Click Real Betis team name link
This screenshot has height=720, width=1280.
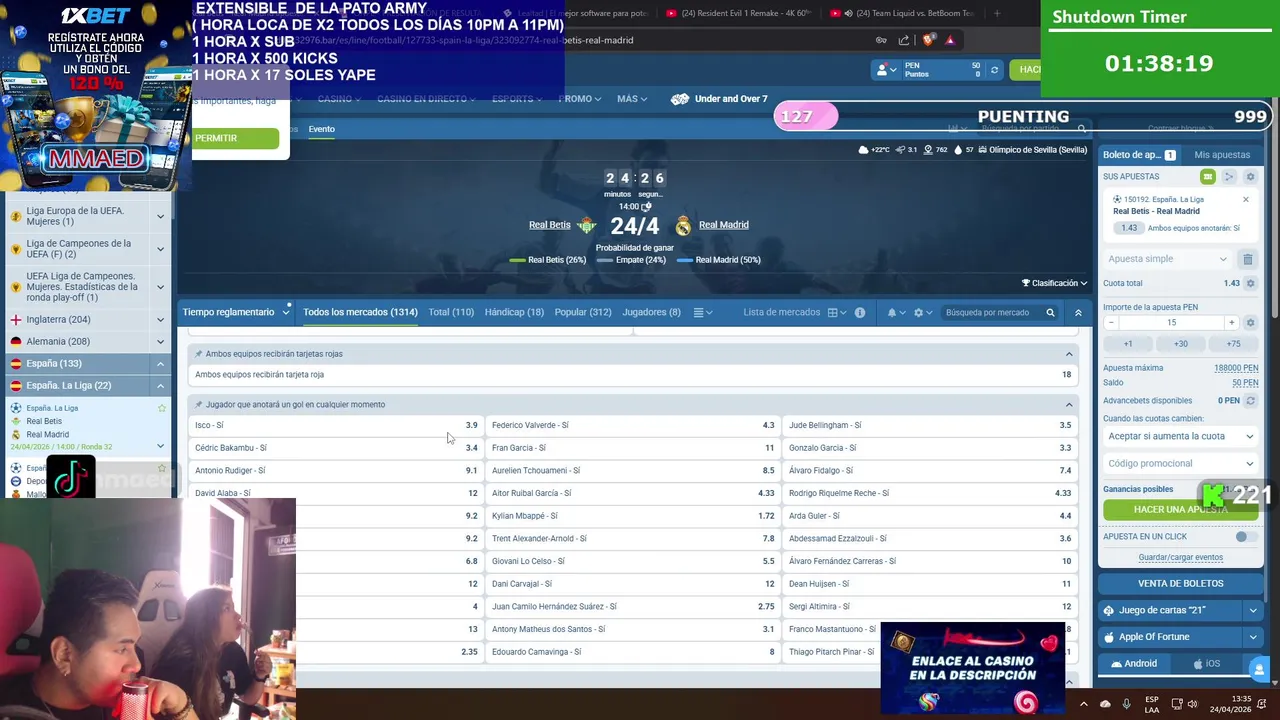click(549, 225)
